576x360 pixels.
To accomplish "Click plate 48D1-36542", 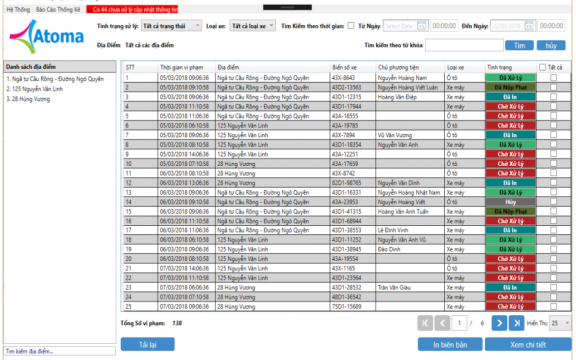I will [x=346, y=297].
